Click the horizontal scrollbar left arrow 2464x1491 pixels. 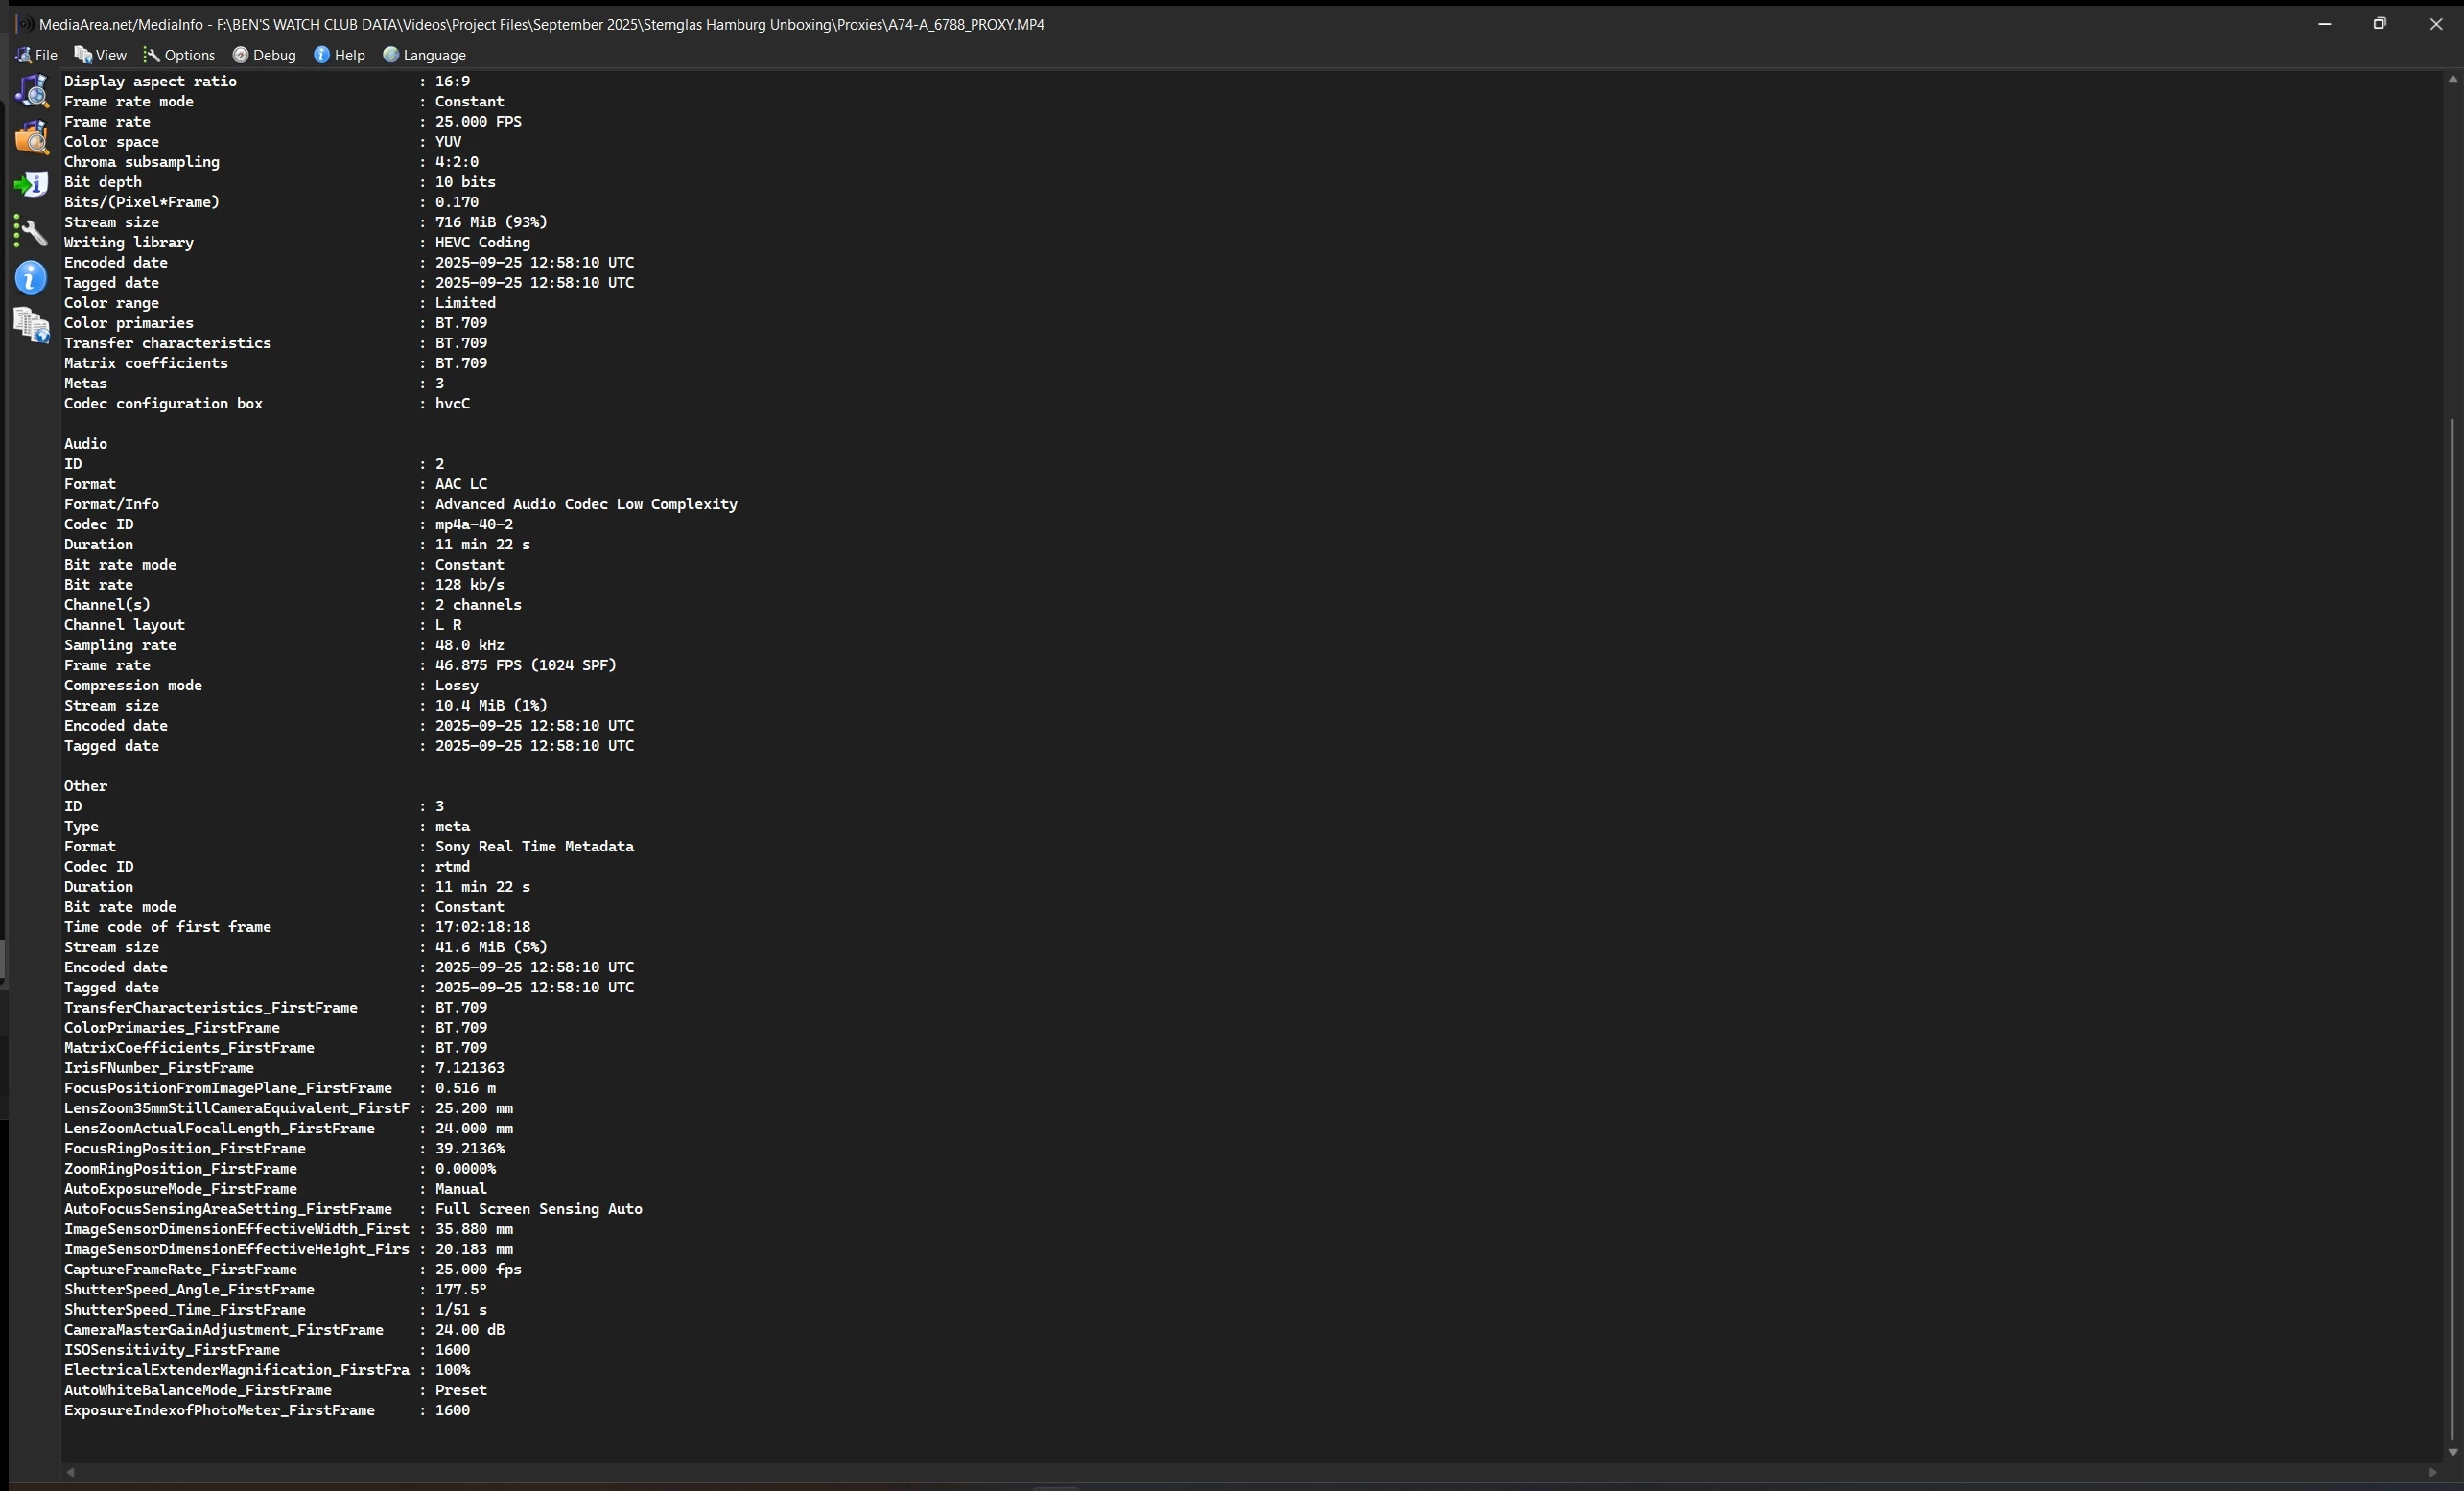coord(70,1472)
